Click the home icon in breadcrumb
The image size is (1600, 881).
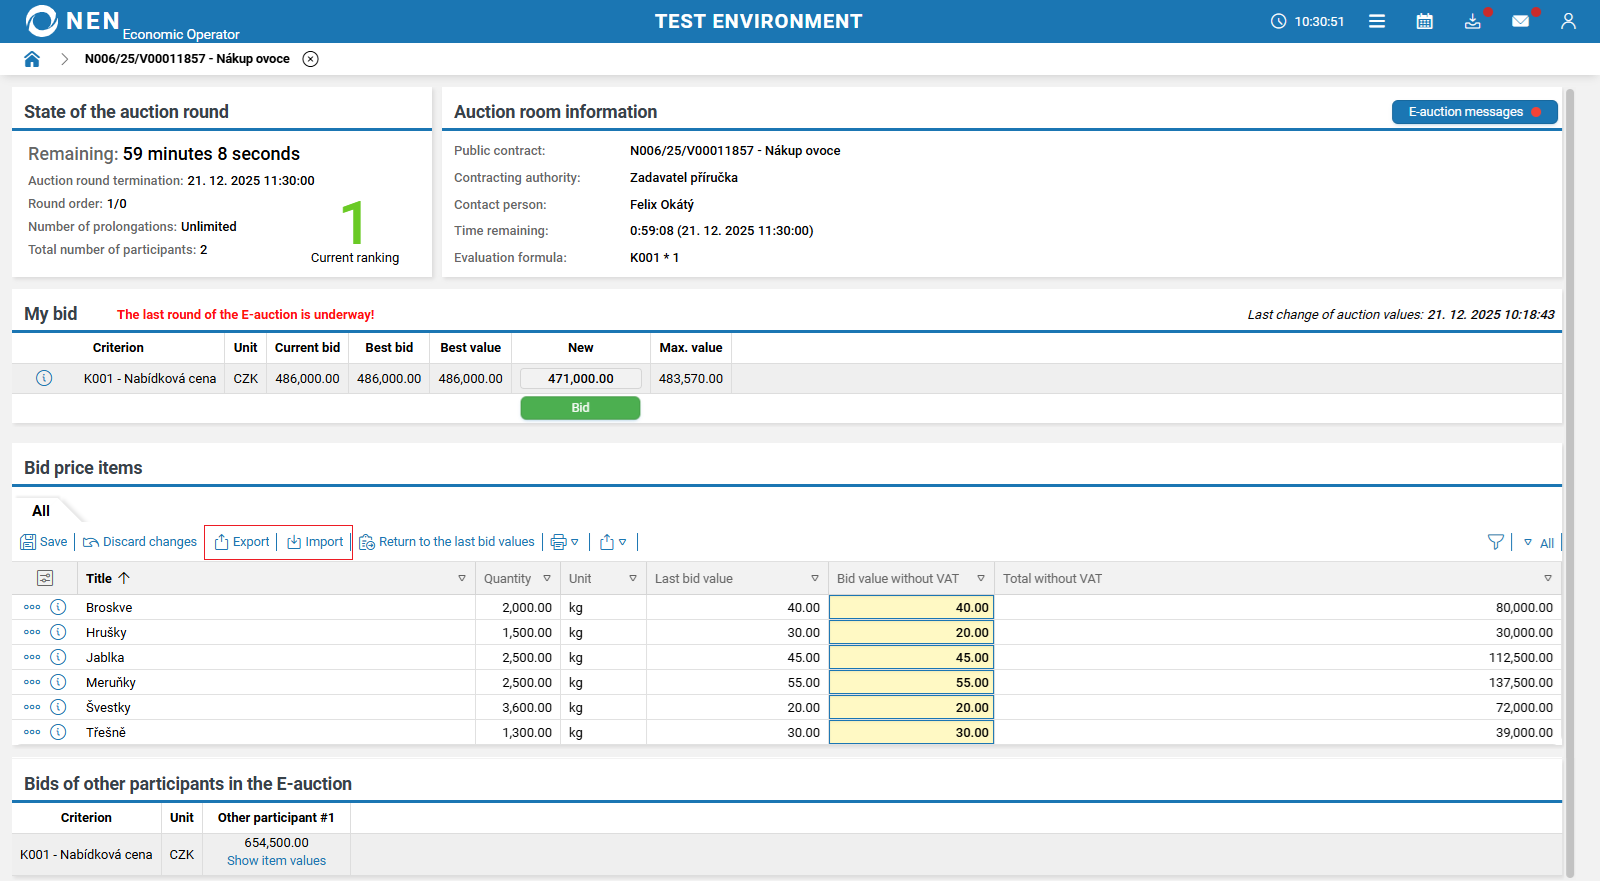(x=32, y=59)
